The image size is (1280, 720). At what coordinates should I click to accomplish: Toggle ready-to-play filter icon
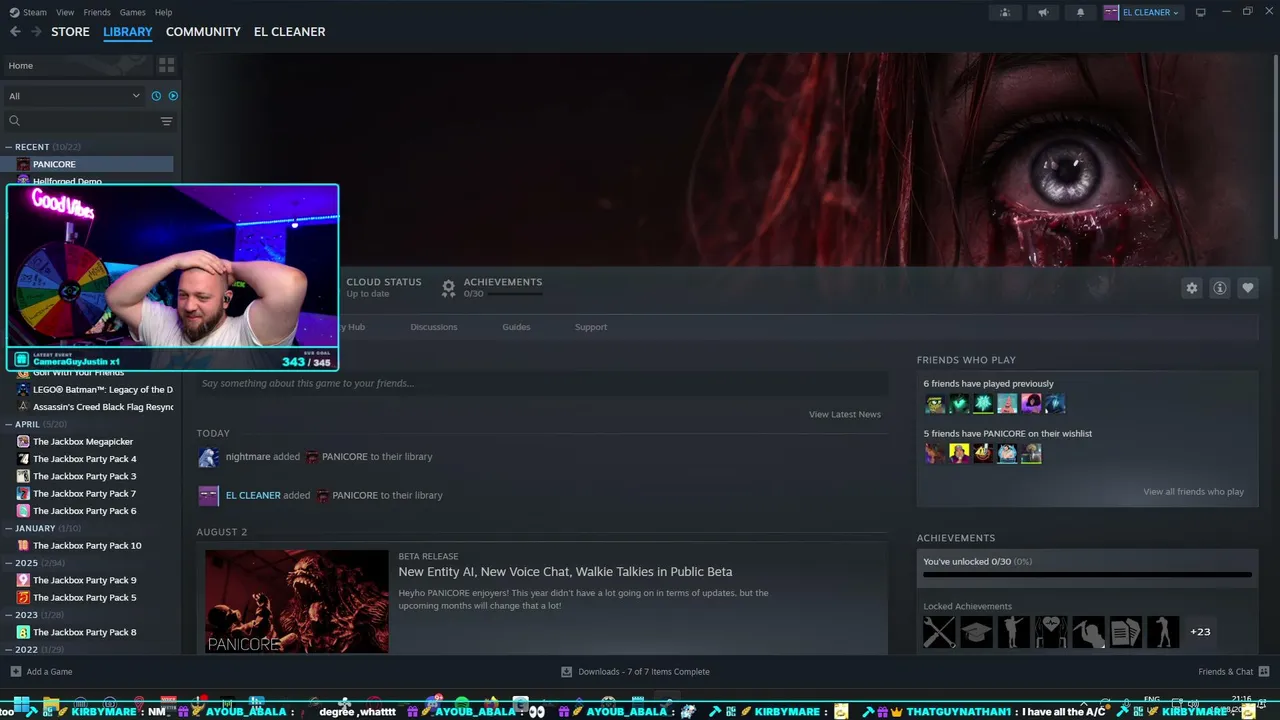click(x=173, y=96)
